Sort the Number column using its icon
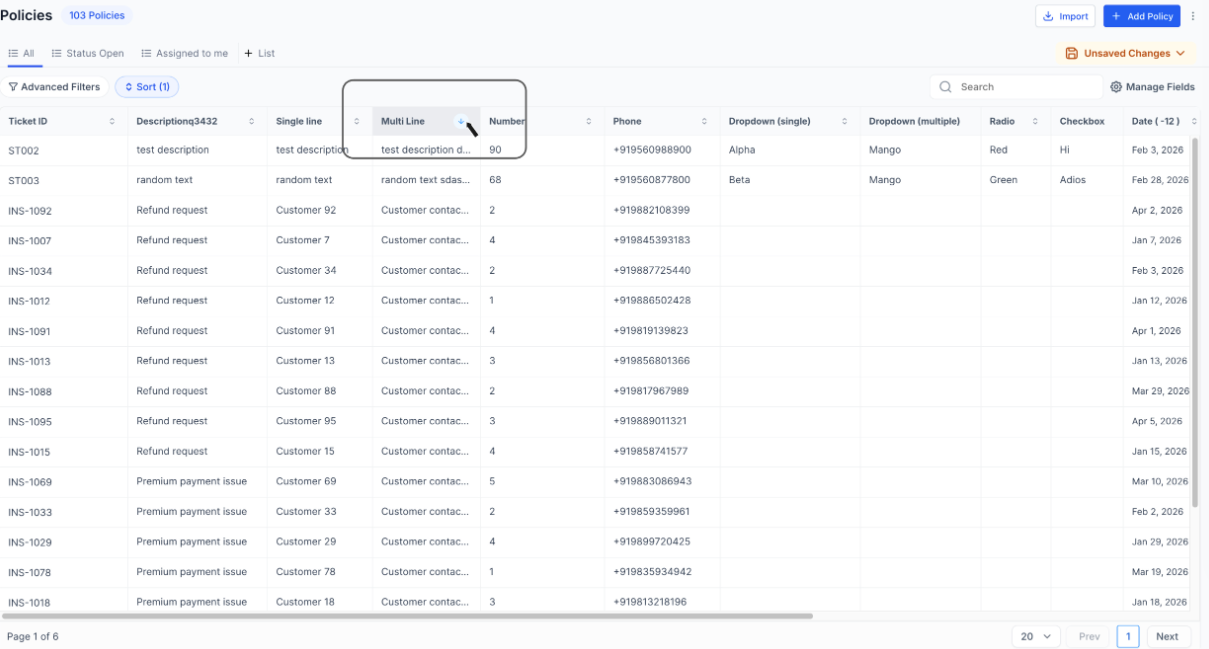The image size is (1209, 649). pos(589,121)
